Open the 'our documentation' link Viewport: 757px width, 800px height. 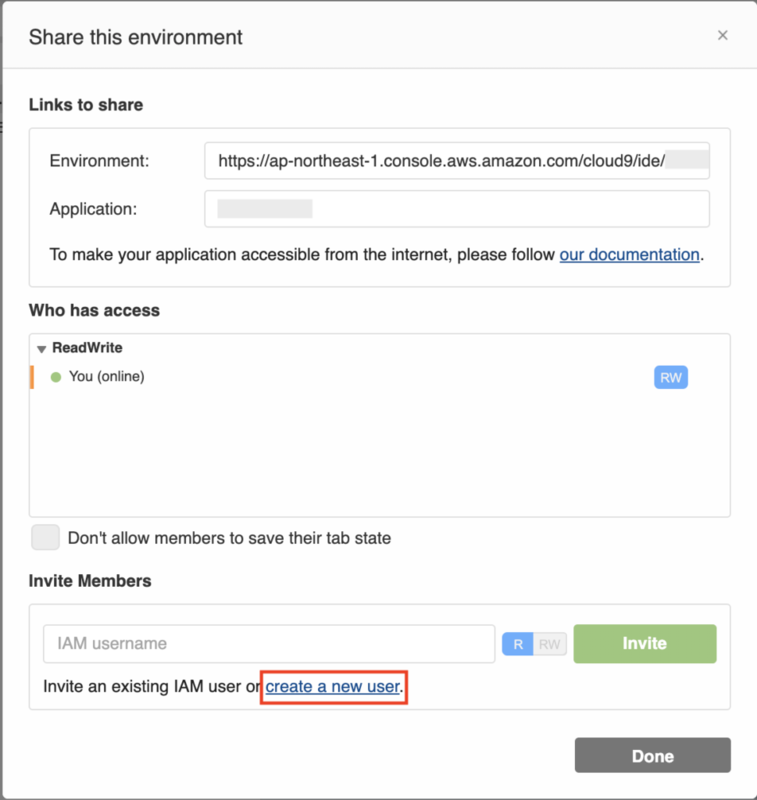(629, 255)
